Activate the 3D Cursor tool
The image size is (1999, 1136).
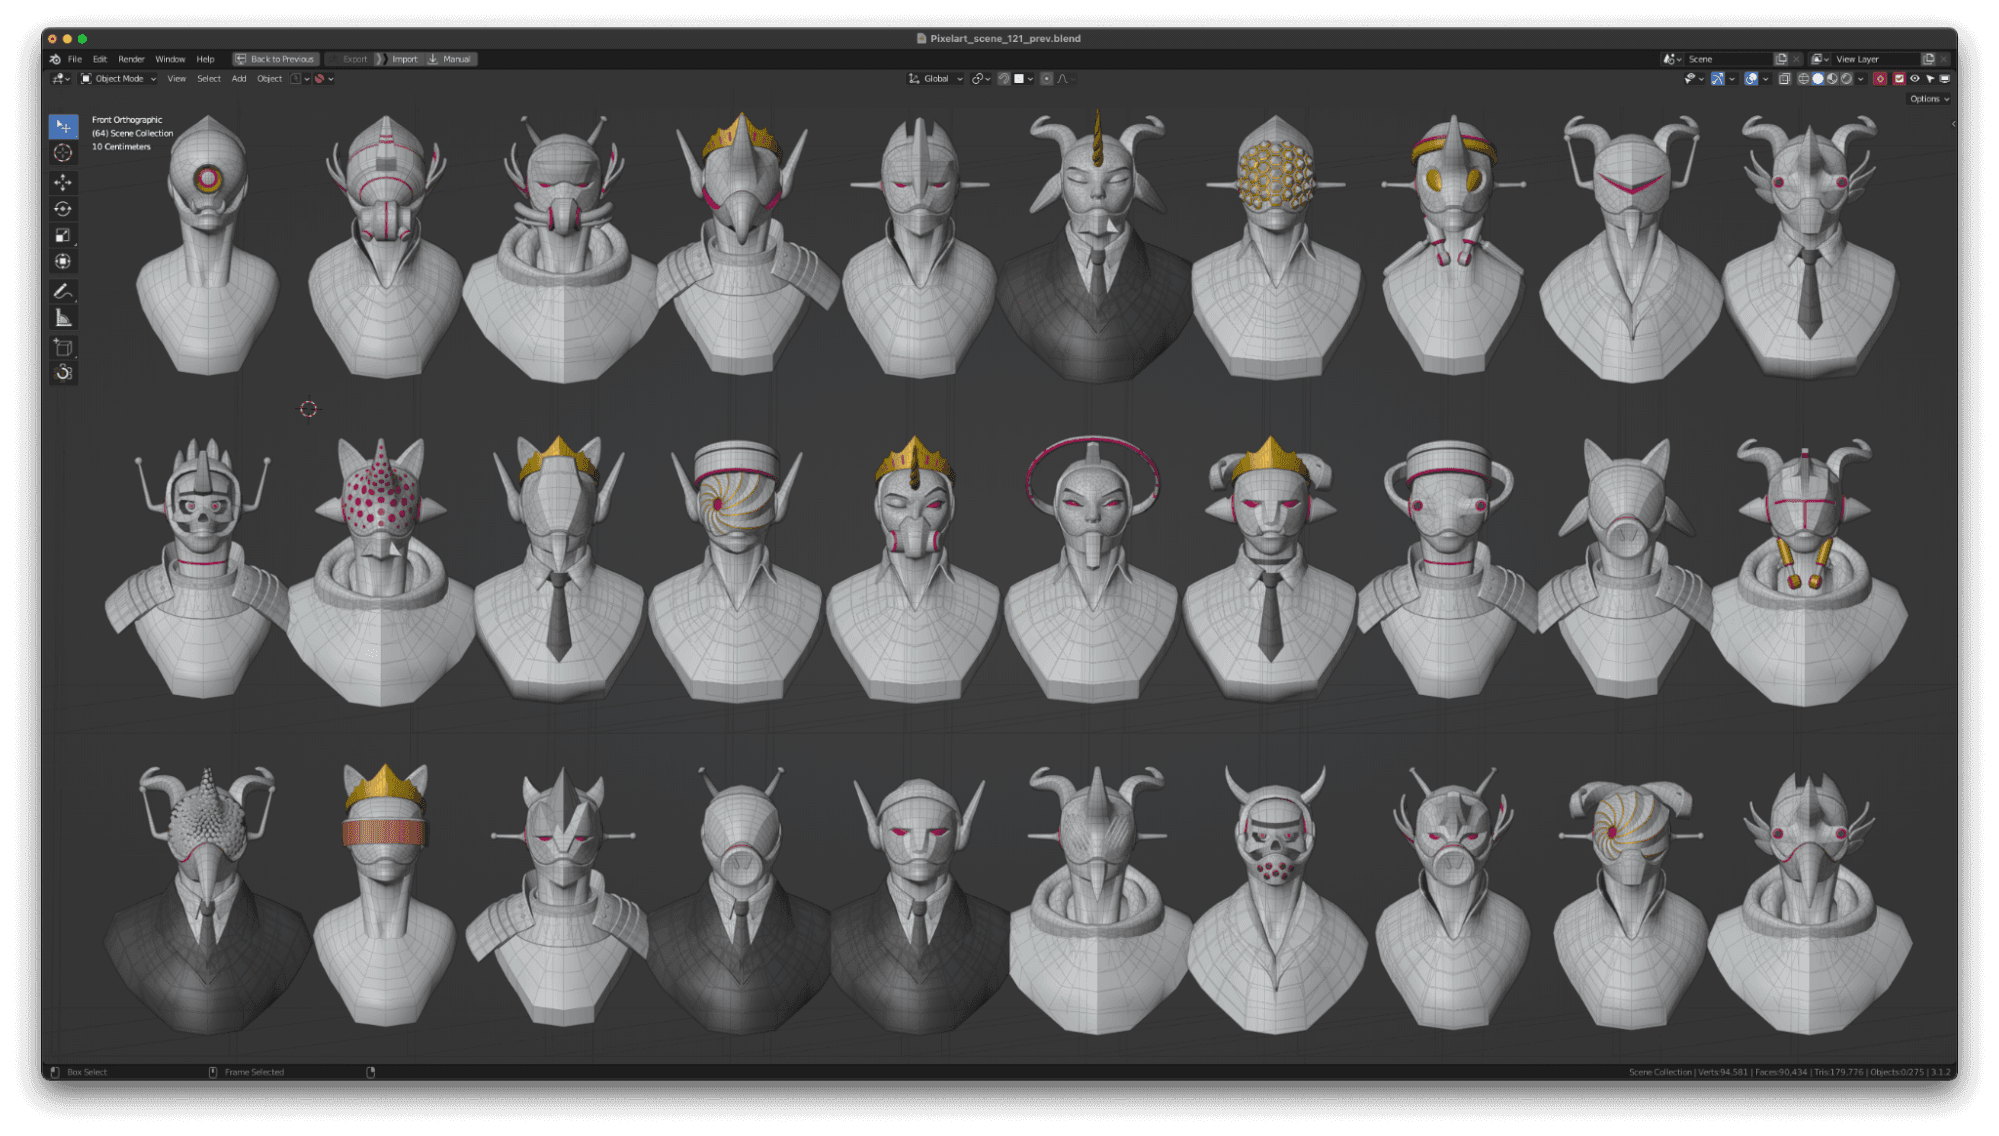click(x=63, y=153)
